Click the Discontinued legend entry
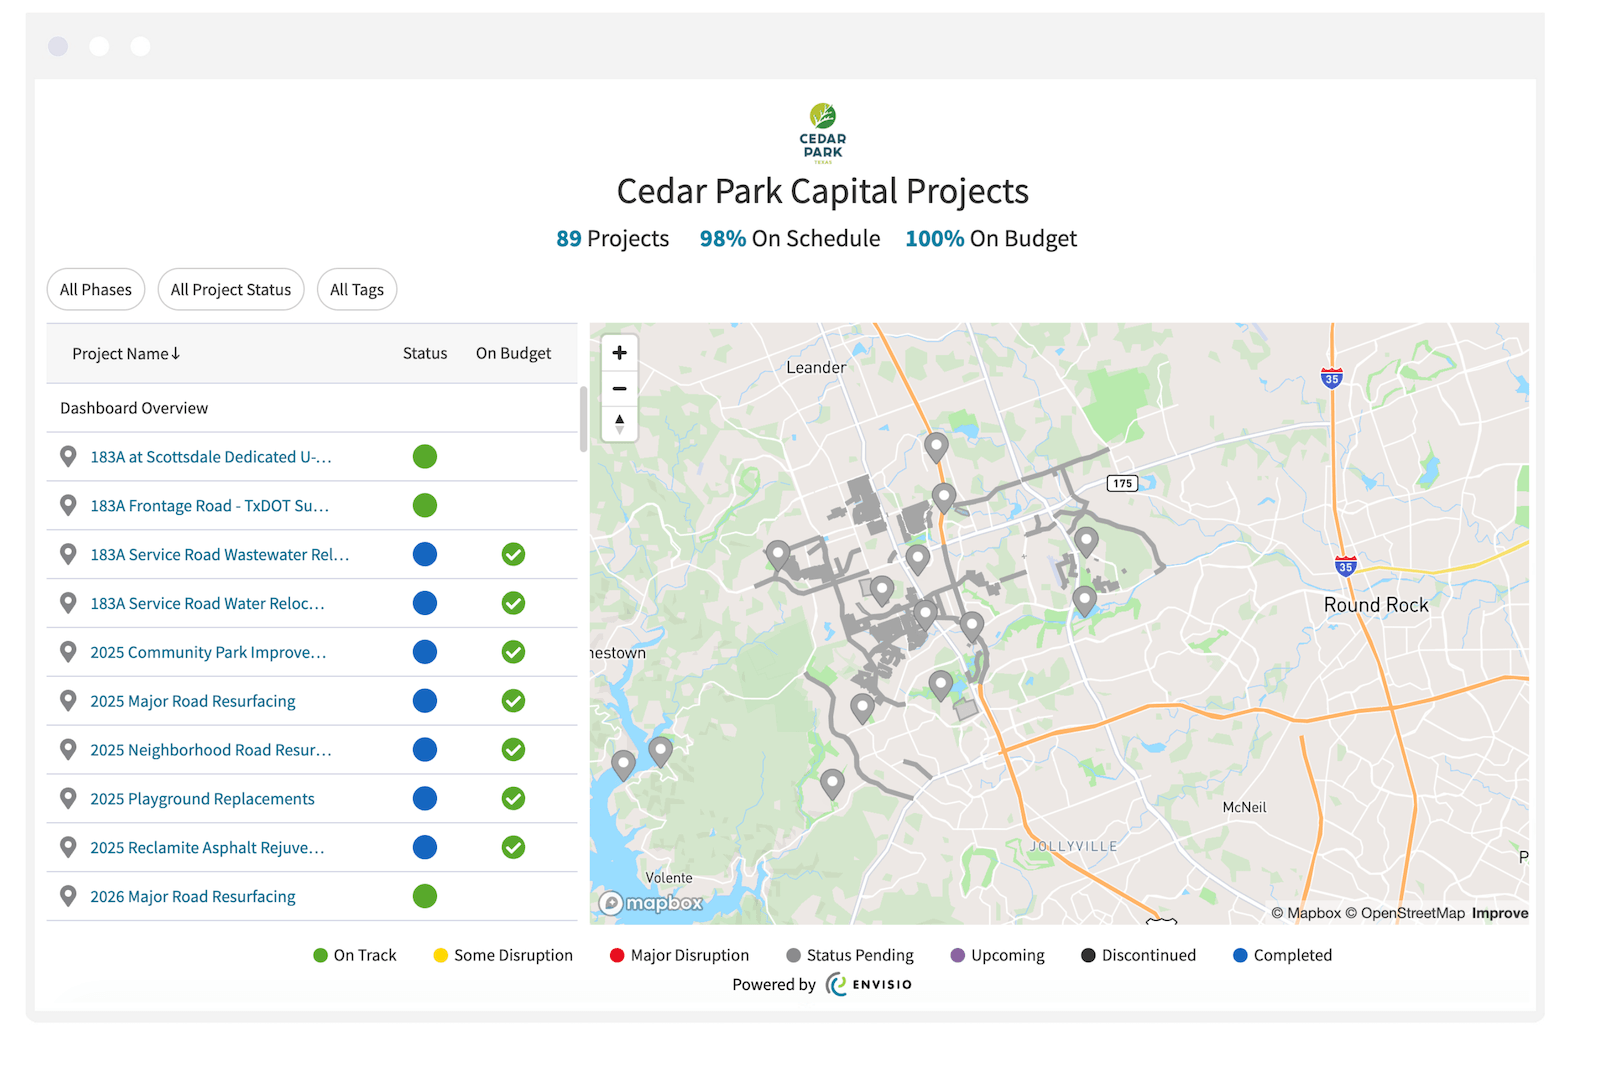The image size is (1600, 1072). coord(1138,956)
